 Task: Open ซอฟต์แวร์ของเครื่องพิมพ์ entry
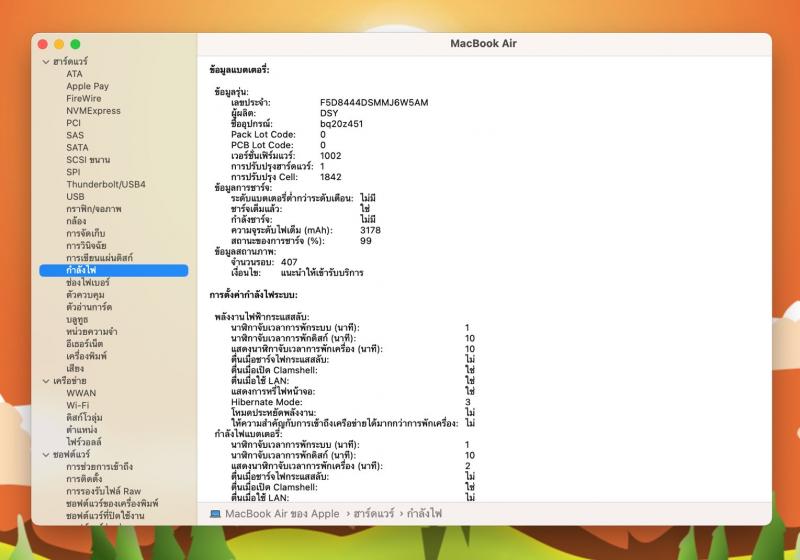click(x=112, y=503)
